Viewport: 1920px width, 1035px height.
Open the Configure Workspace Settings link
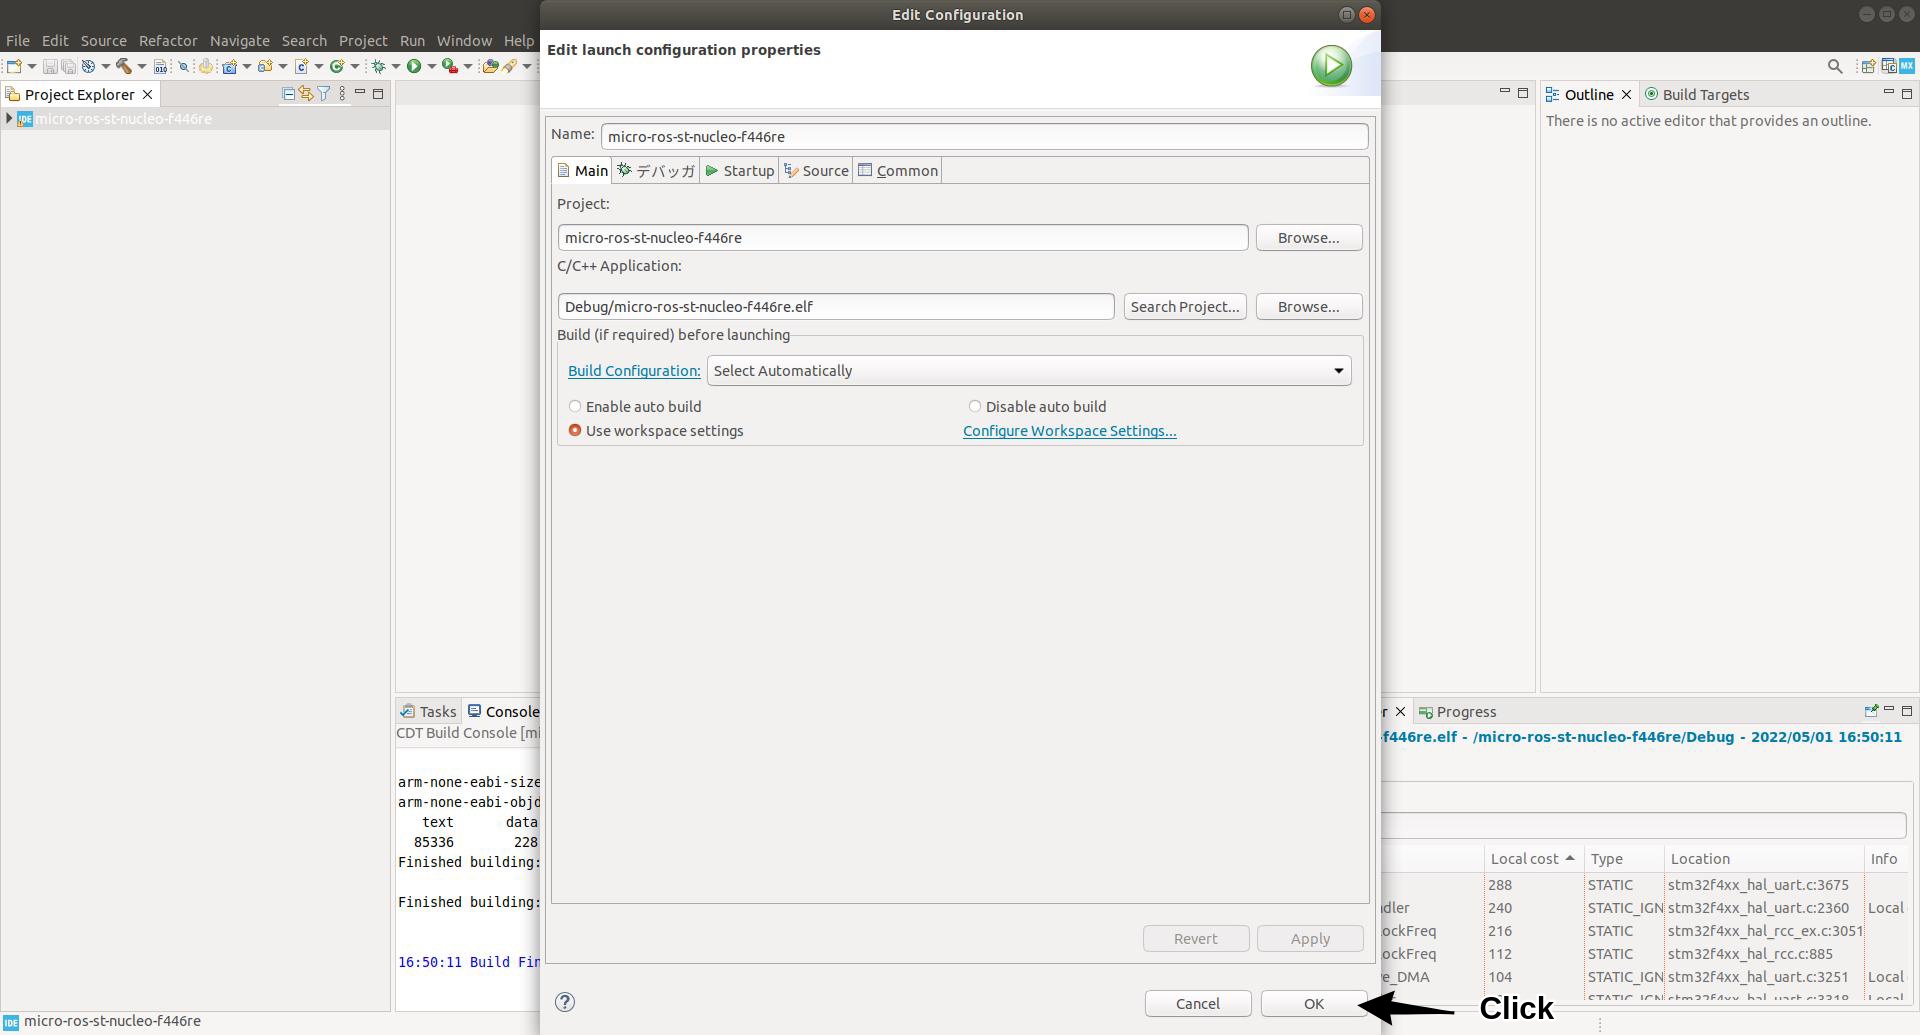[1070, 431]
